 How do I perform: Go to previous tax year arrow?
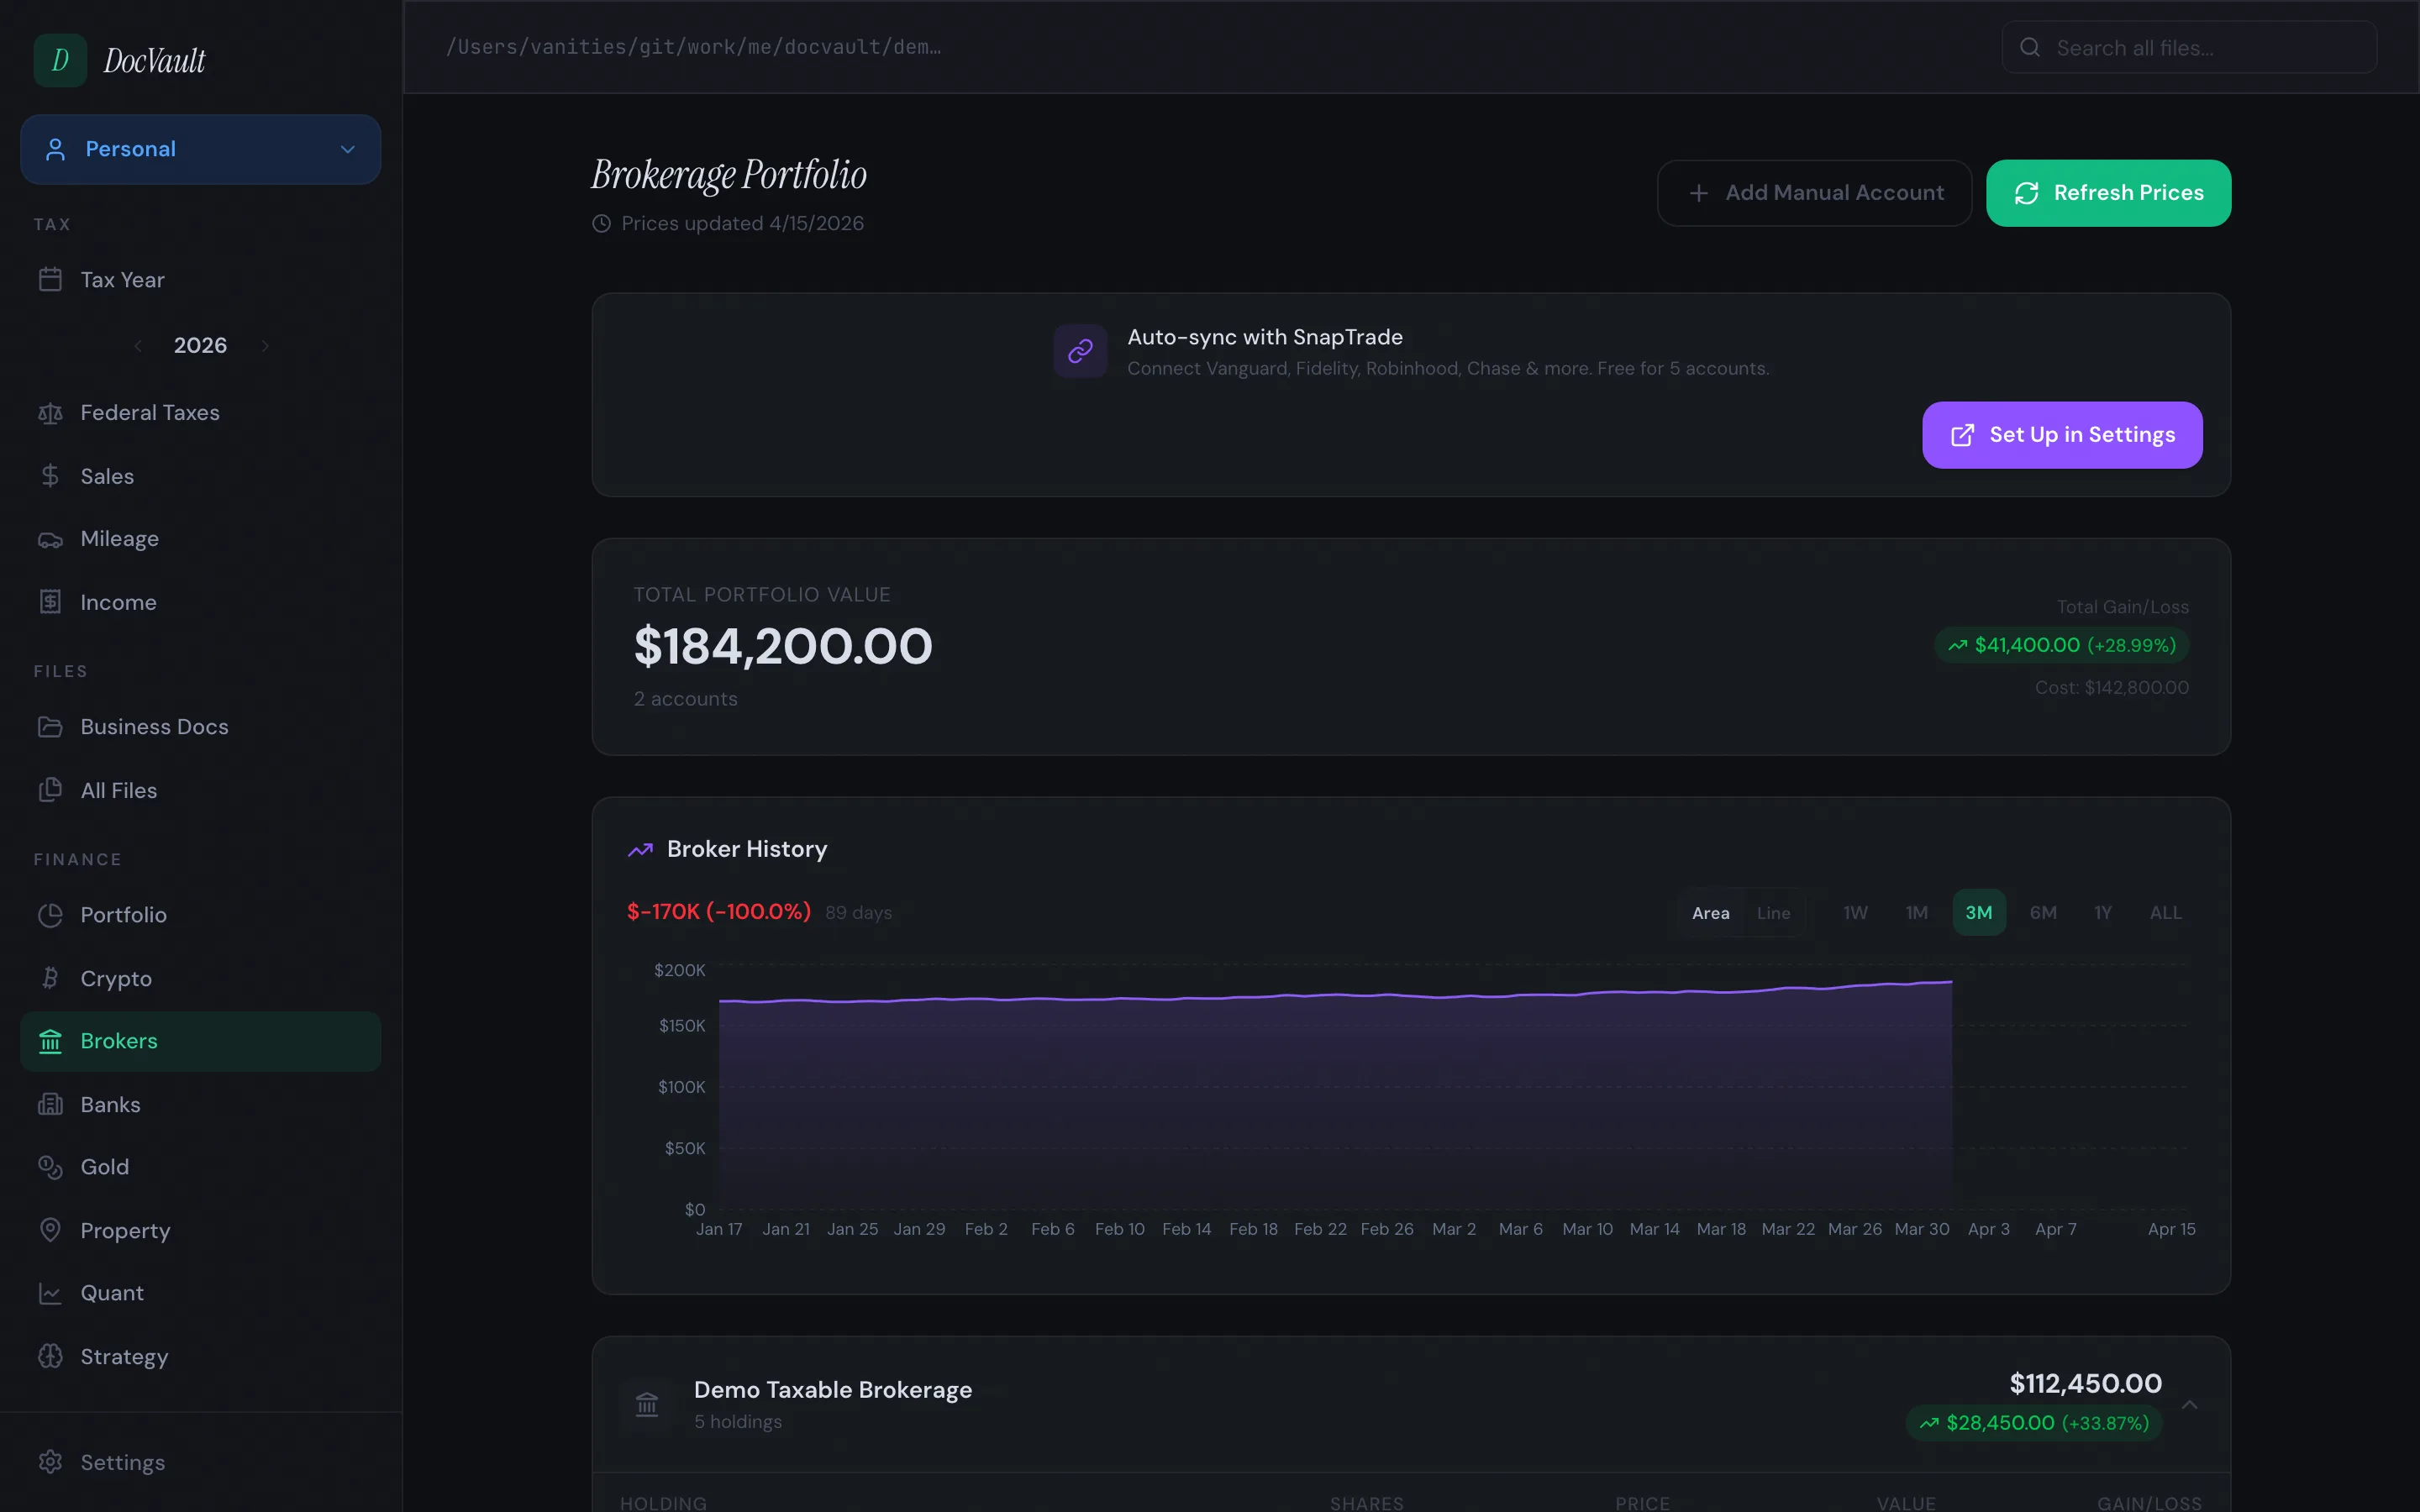click(138, 346)
